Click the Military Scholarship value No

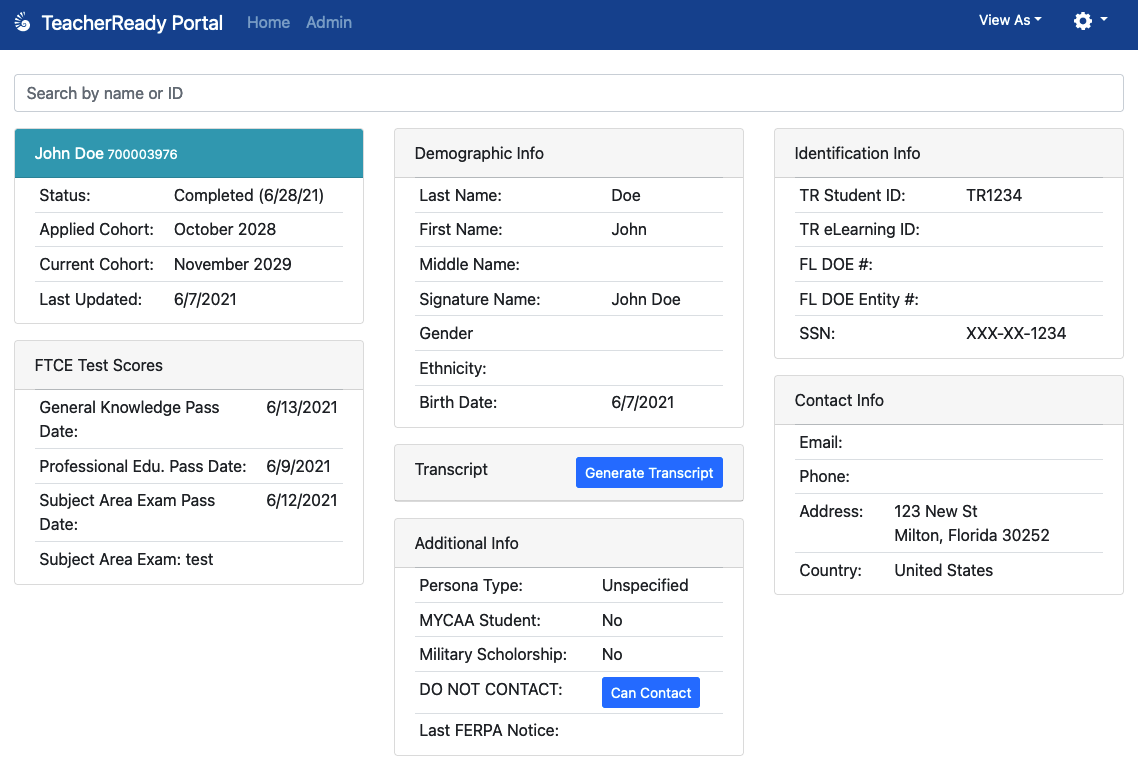coord(612,654)
